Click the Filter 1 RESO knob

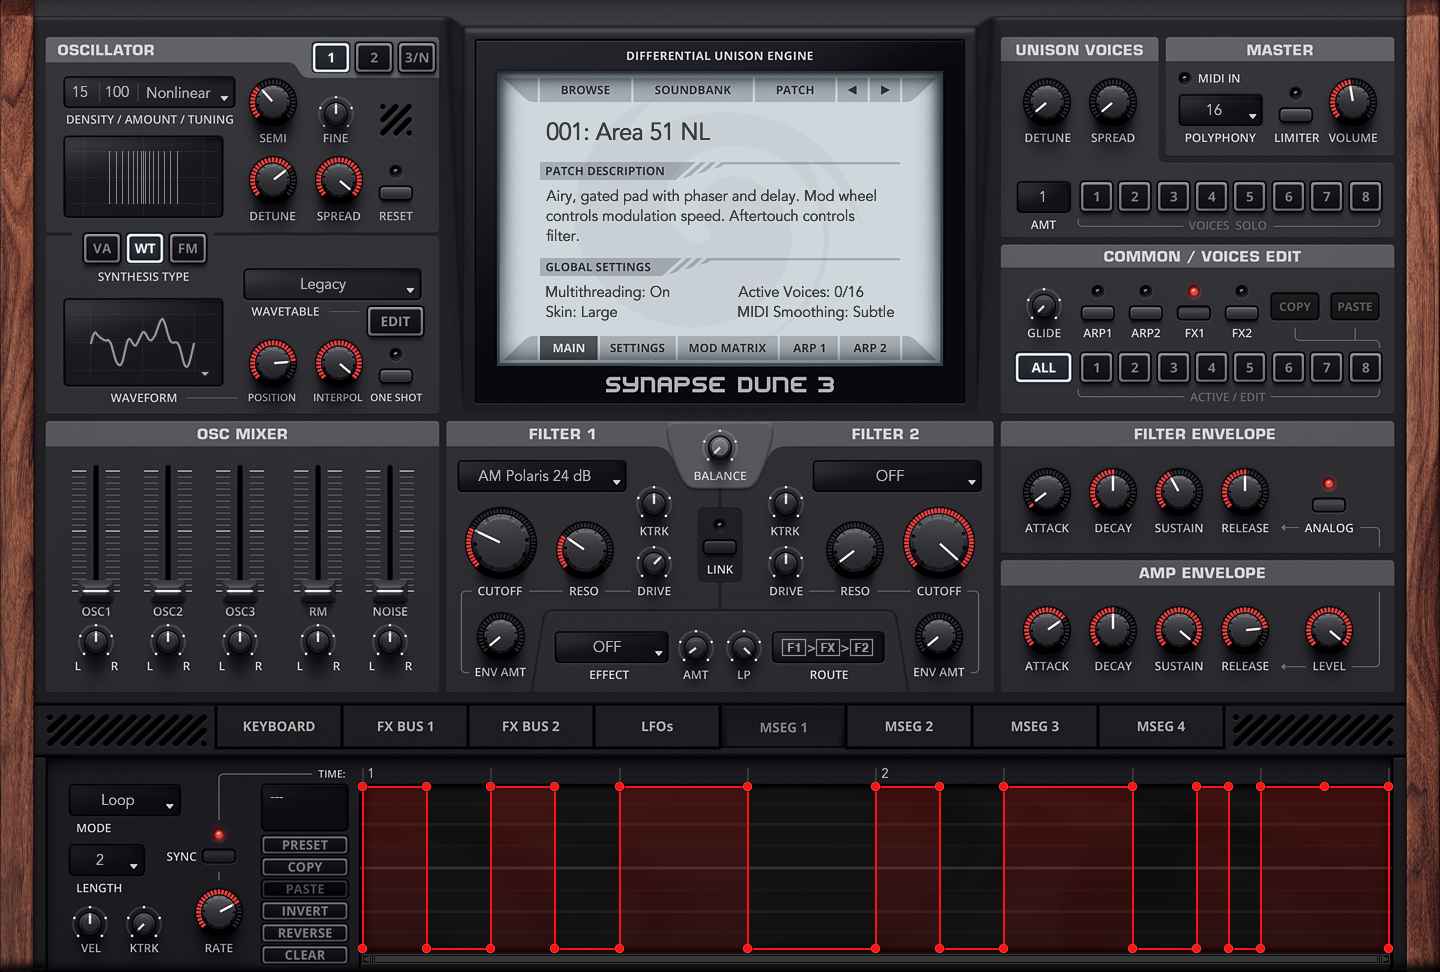[x=584, y=549]
